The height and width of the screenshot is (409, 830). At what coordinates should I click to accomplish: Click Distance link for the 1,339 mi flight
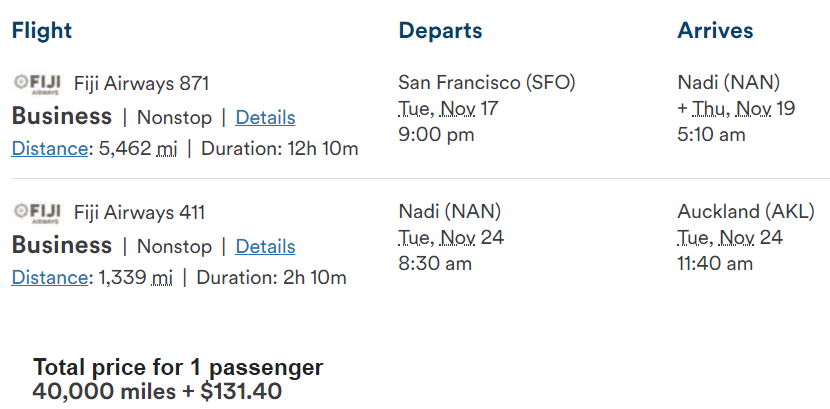point(49,278)
